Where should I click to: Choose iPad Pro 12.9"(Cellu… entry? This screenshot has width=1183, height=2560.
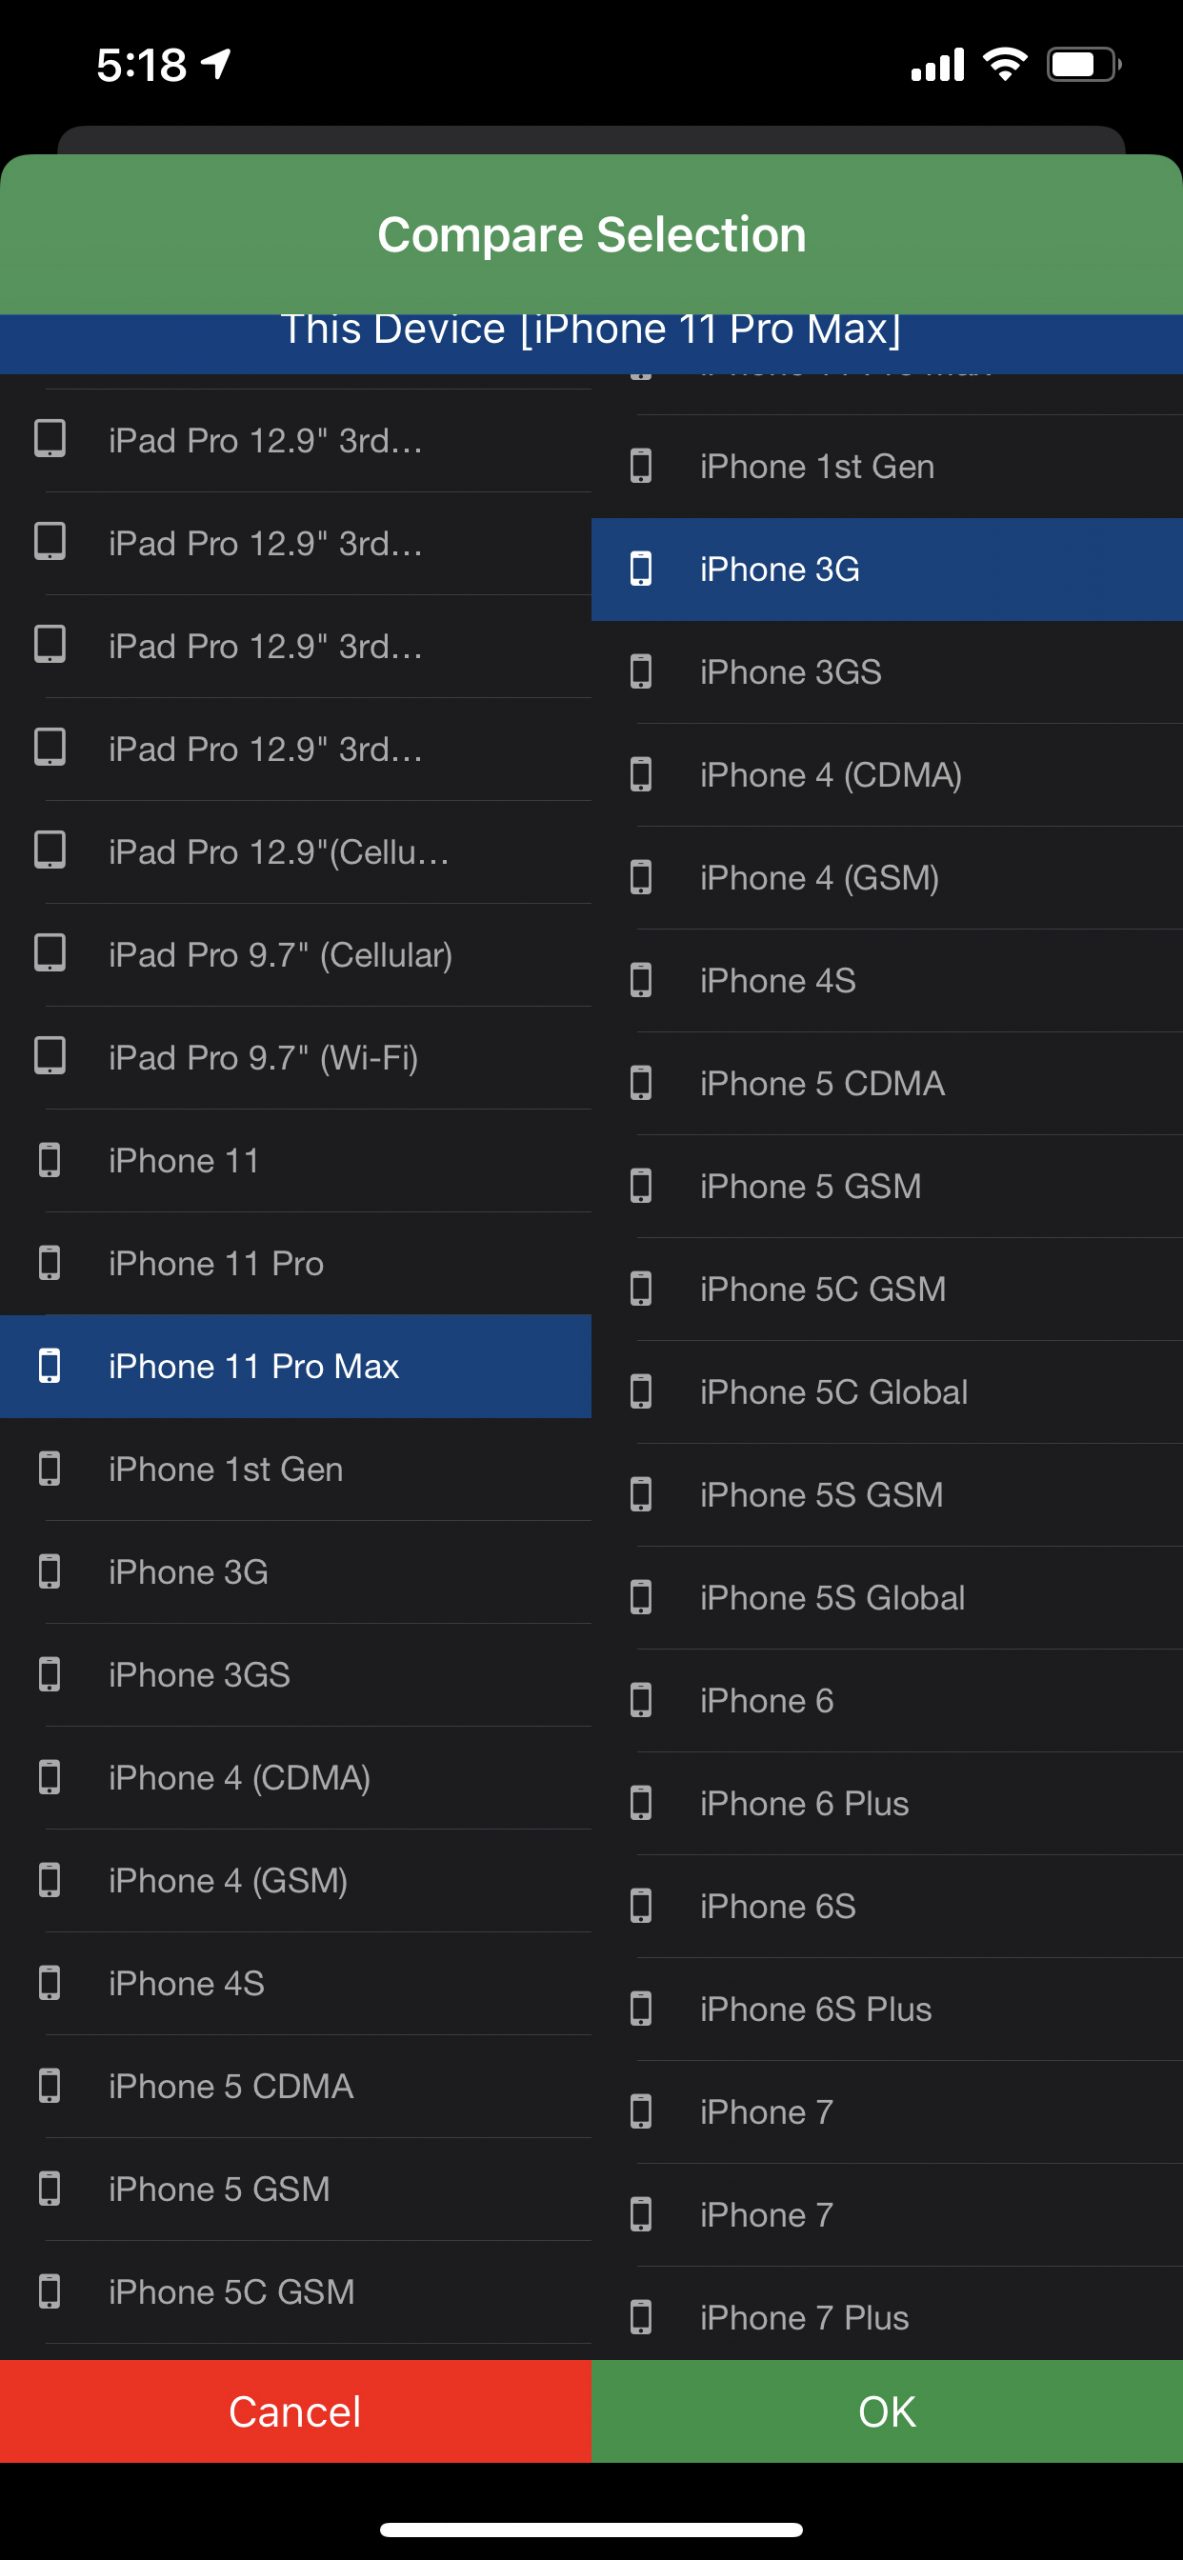(278, 852)
